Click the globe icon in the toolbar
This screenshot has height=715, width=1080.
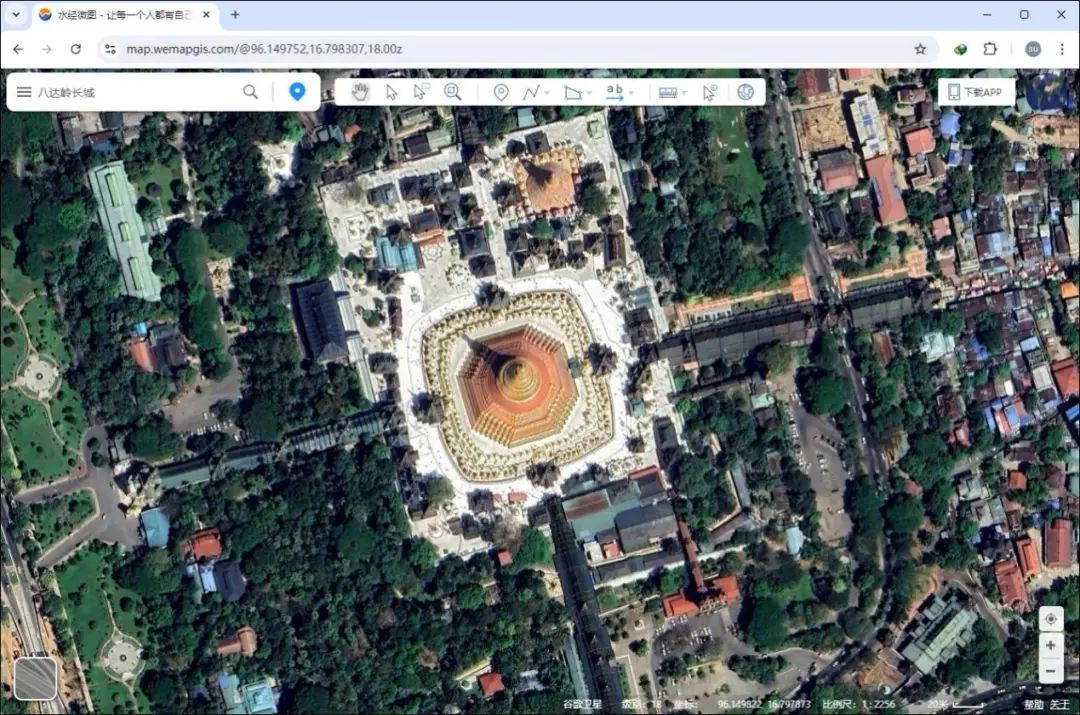[745, 92]
